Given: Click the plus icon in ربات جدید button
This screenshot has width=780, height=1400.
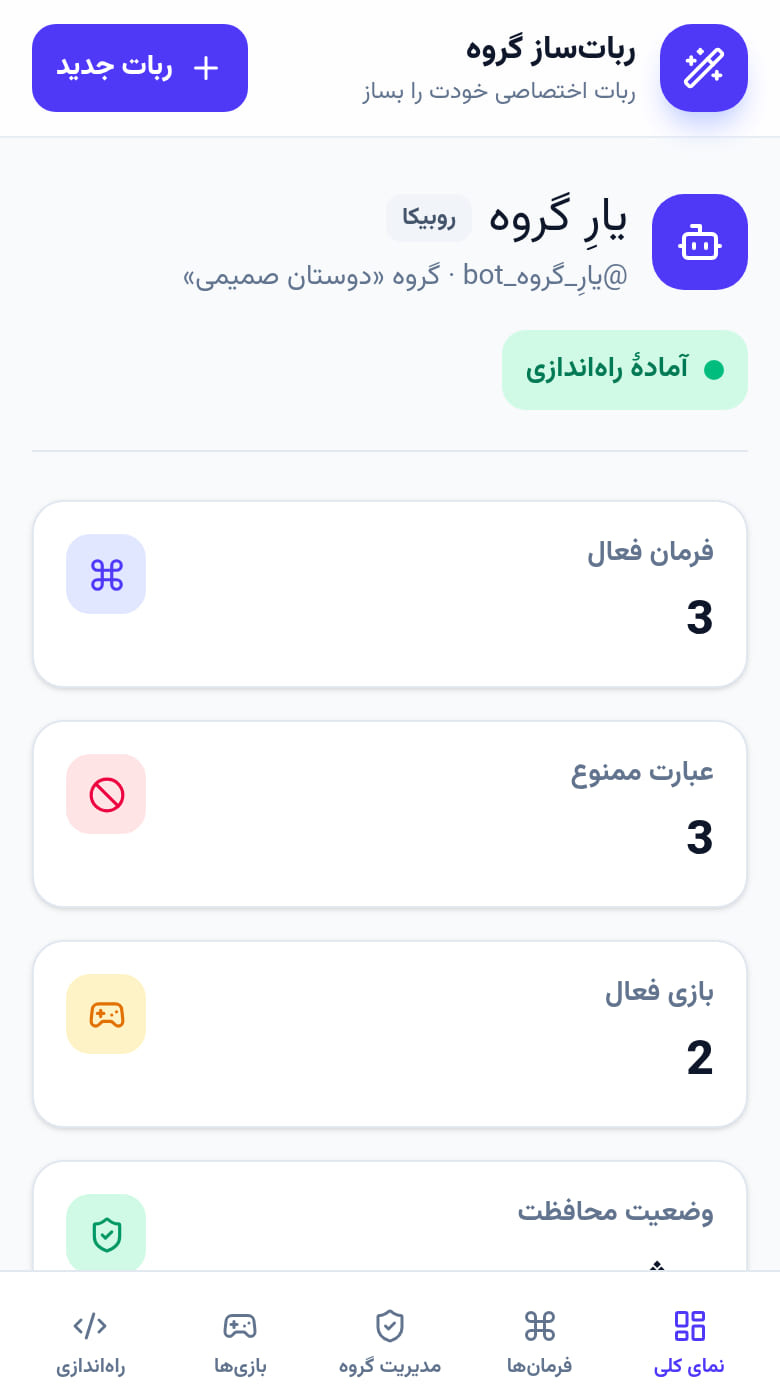Looking at the screenshot, I should click(205, 68).
